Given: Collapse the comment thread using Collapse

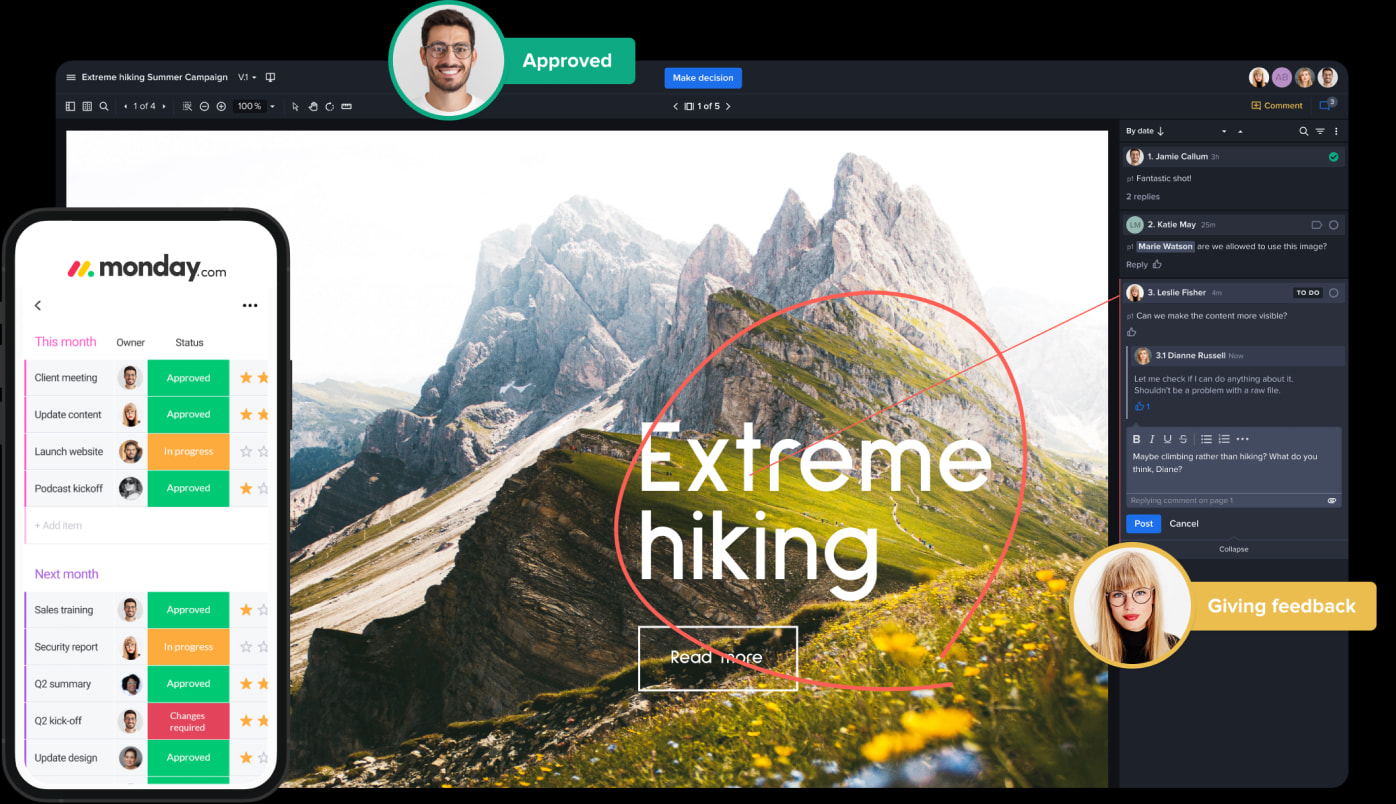Looking at the screenshot, I should click(x=1233, y=549).
